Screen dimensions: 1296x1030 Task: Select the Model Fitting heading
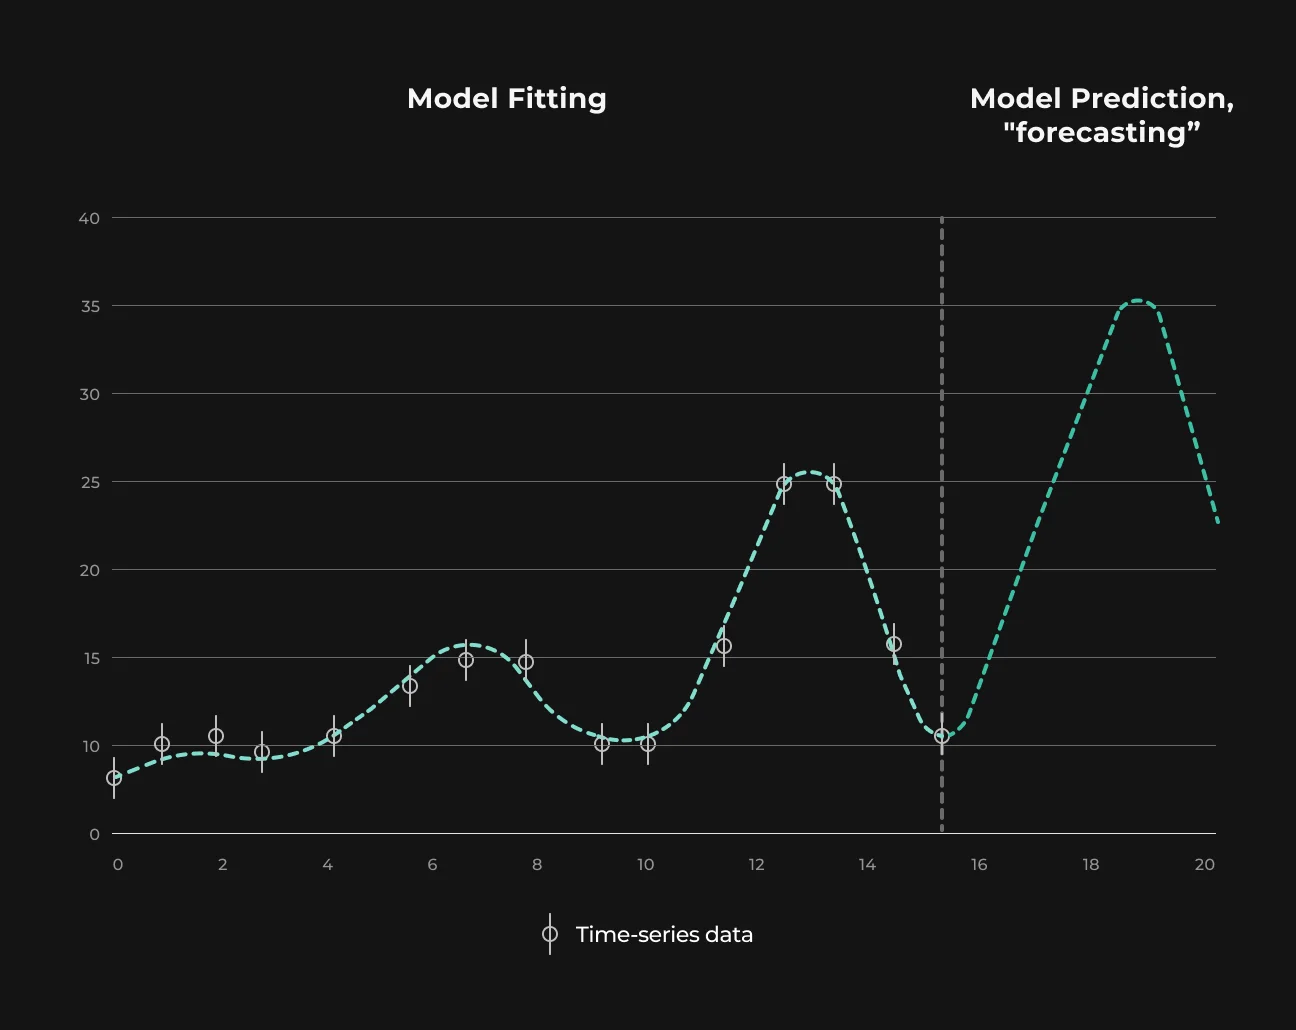(507, 98)
